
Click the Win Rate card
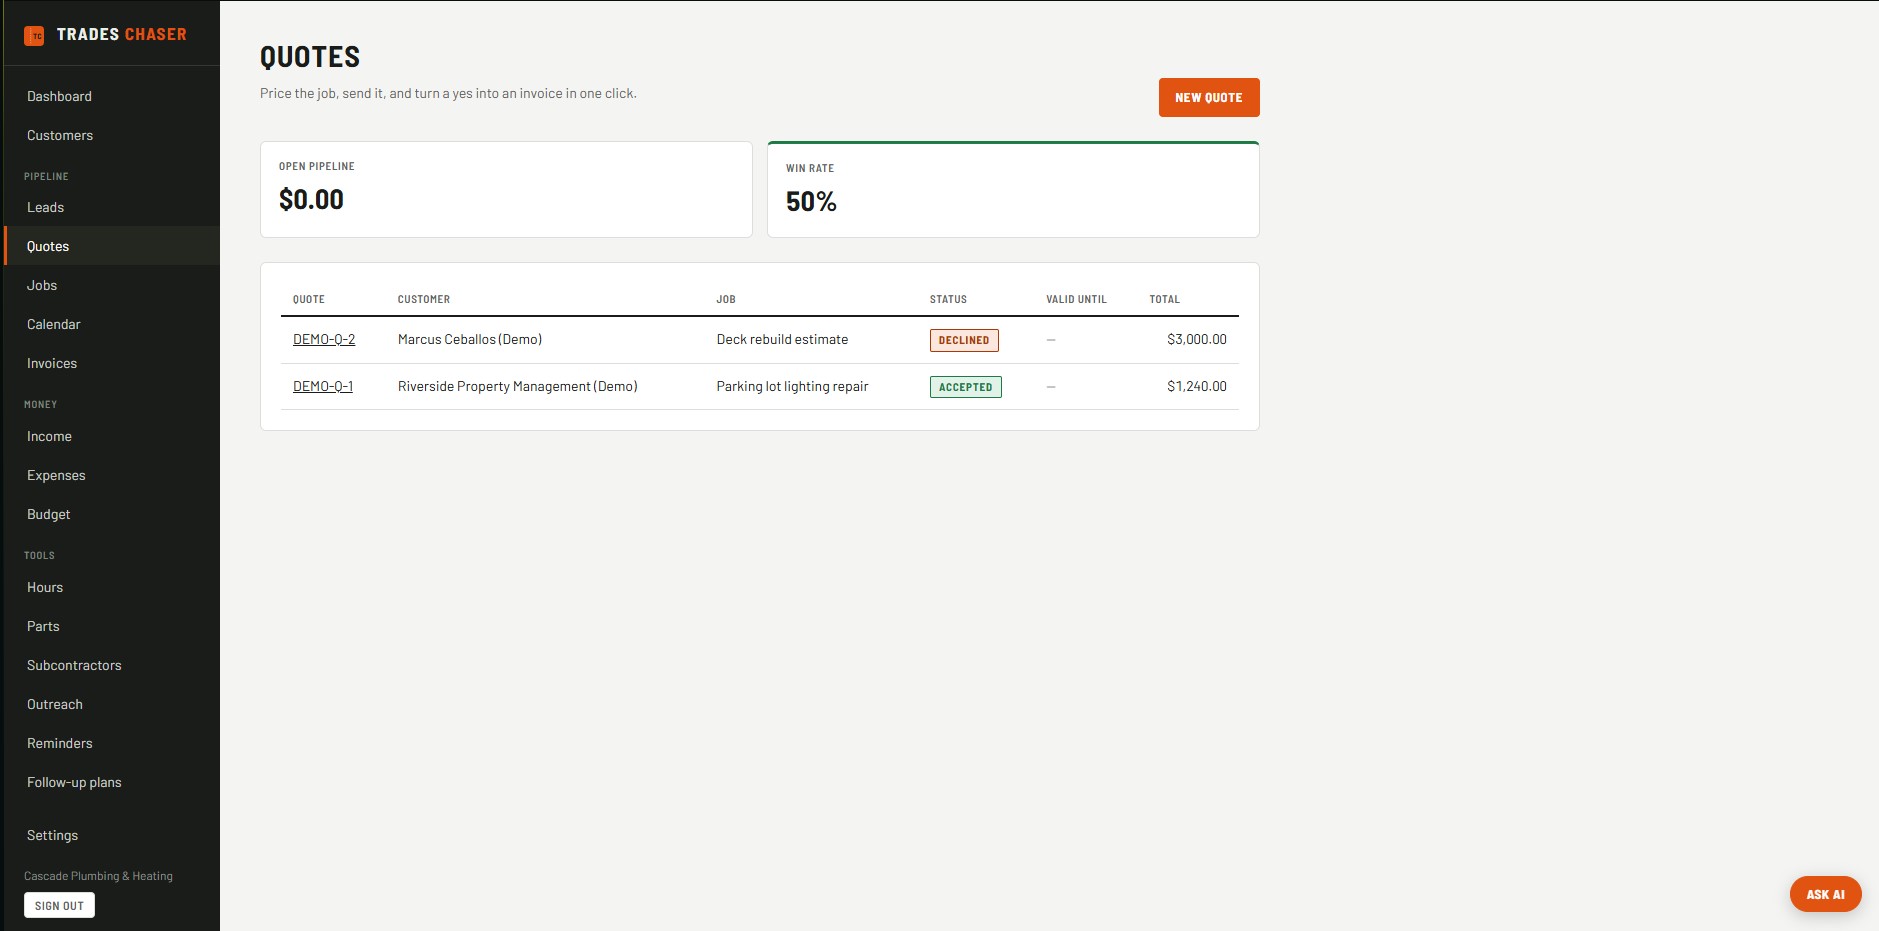tap(1013, 189)
